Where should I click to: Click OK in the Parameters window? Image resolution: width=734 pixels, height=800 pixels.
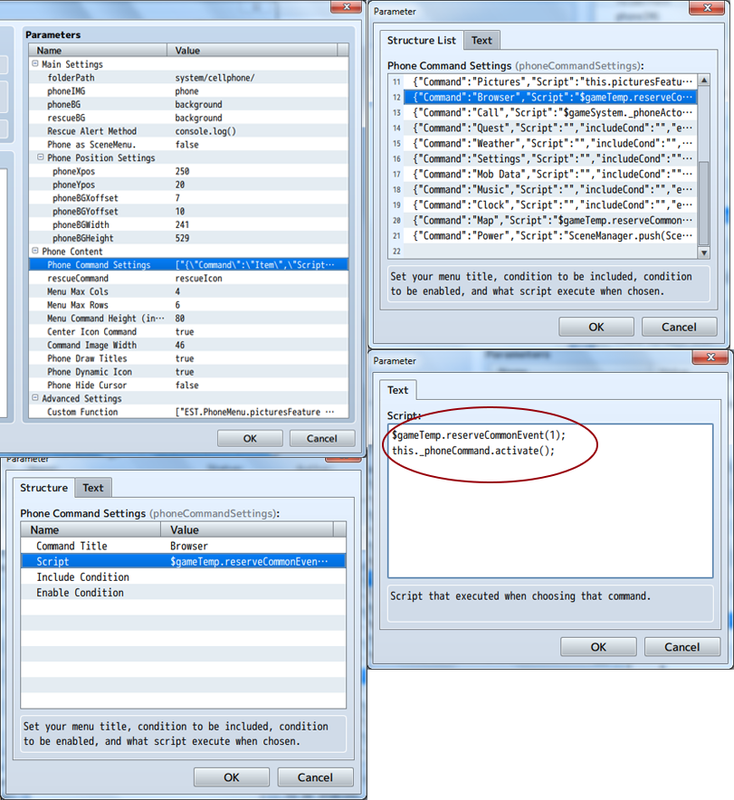250,438
